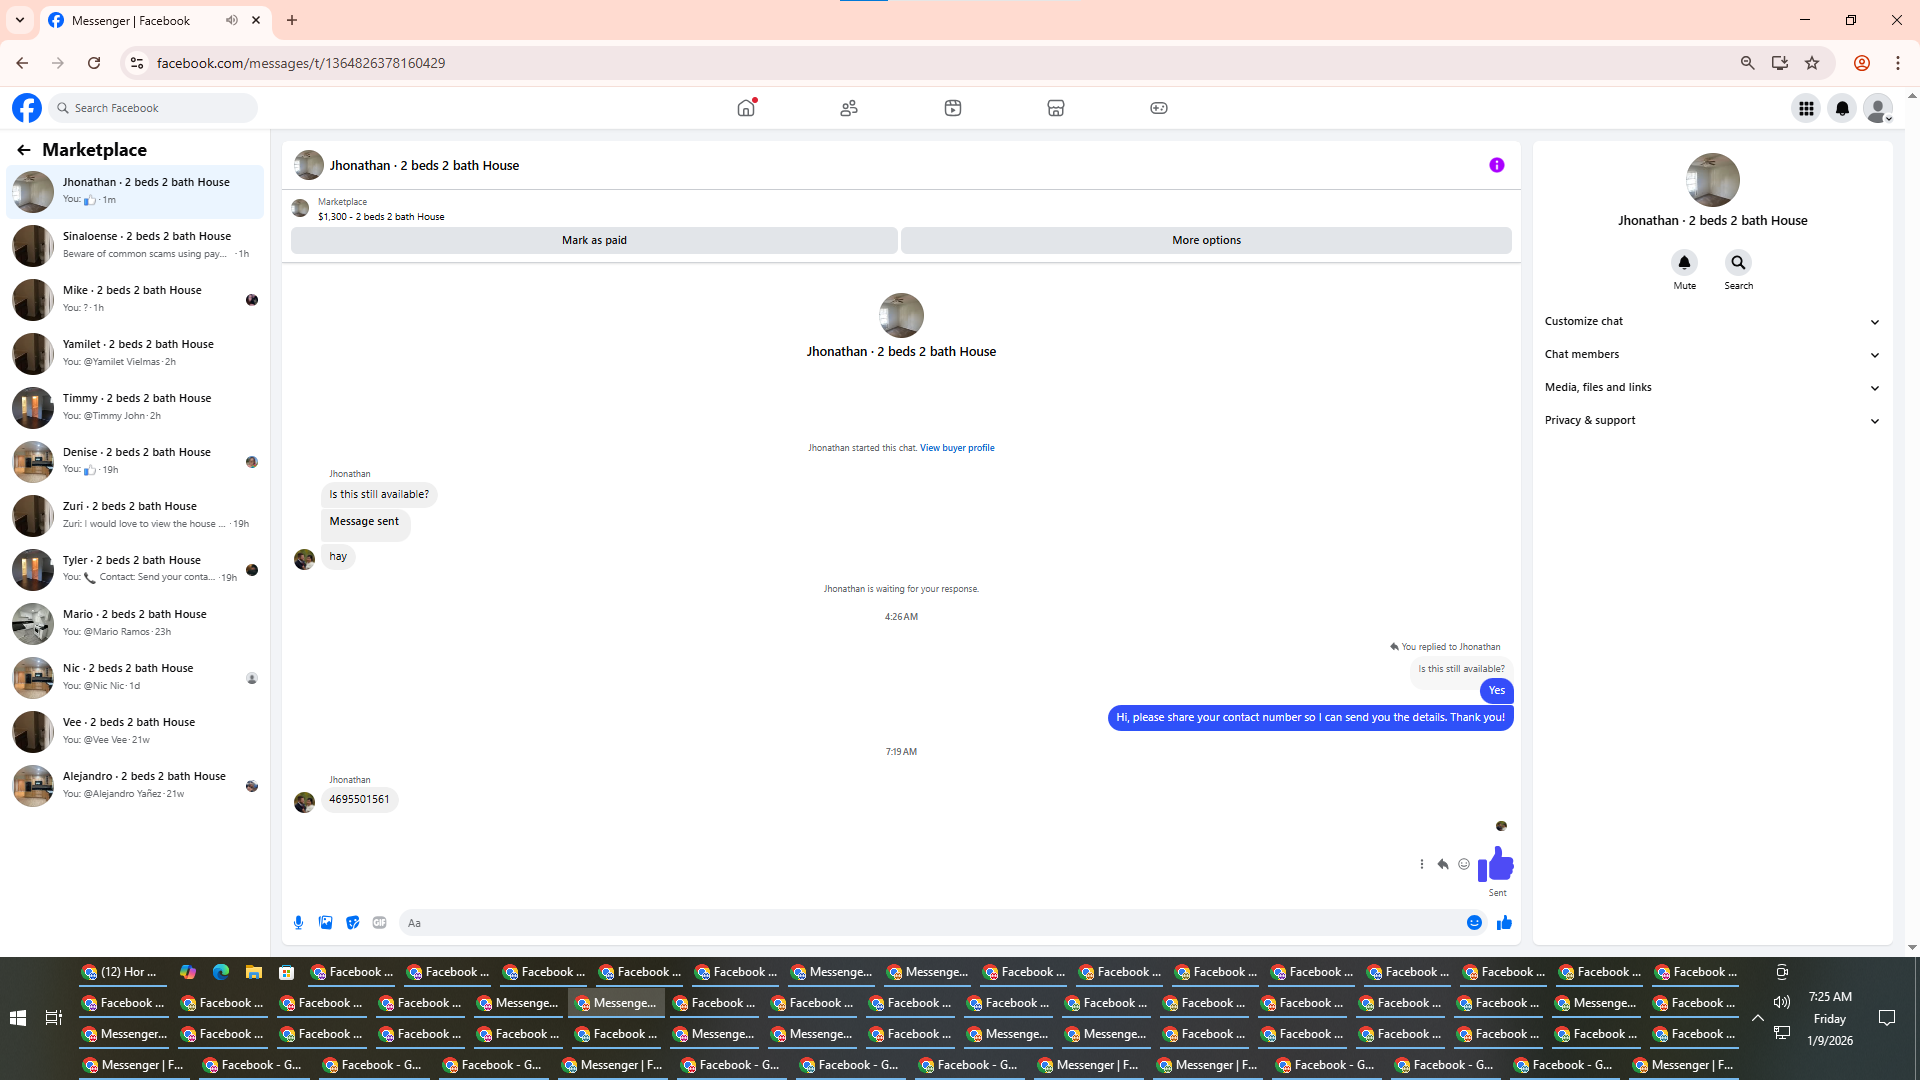Toggle tab audio mute speaker icon
The height and width of the screenshot is (1080, 1920).
[232, 20]
